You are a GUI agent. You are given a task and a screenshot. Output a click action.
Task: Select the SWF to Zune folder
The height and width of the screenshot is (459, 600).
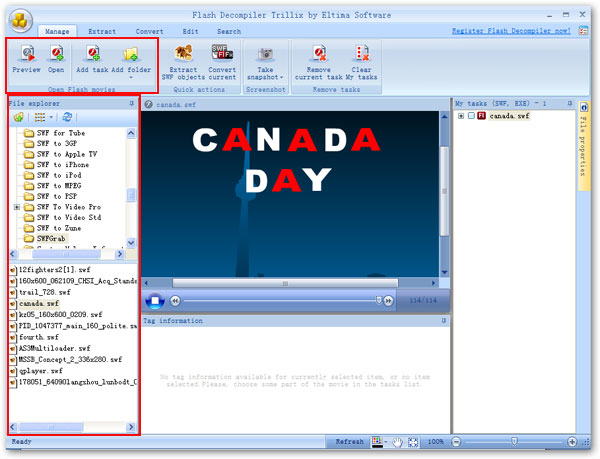pyautogui.click(x=59, y=228)
